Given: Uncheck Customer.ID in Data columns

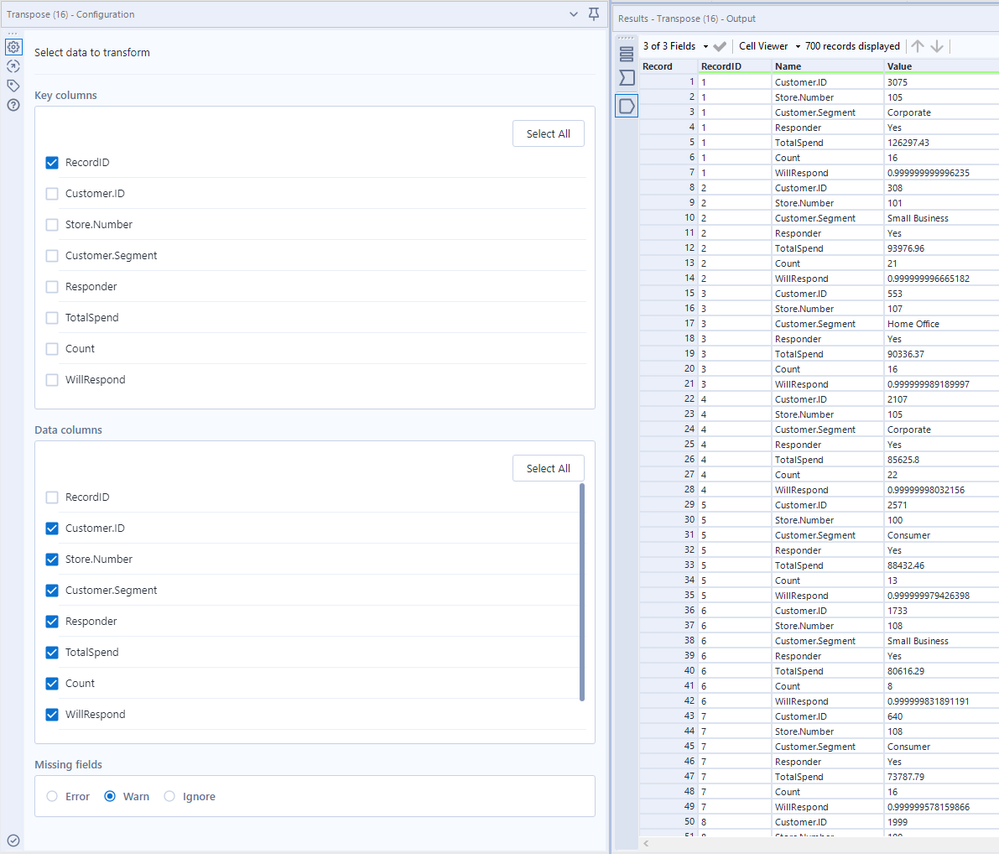Looking at the screenshot, I should (x=52, y=528).
